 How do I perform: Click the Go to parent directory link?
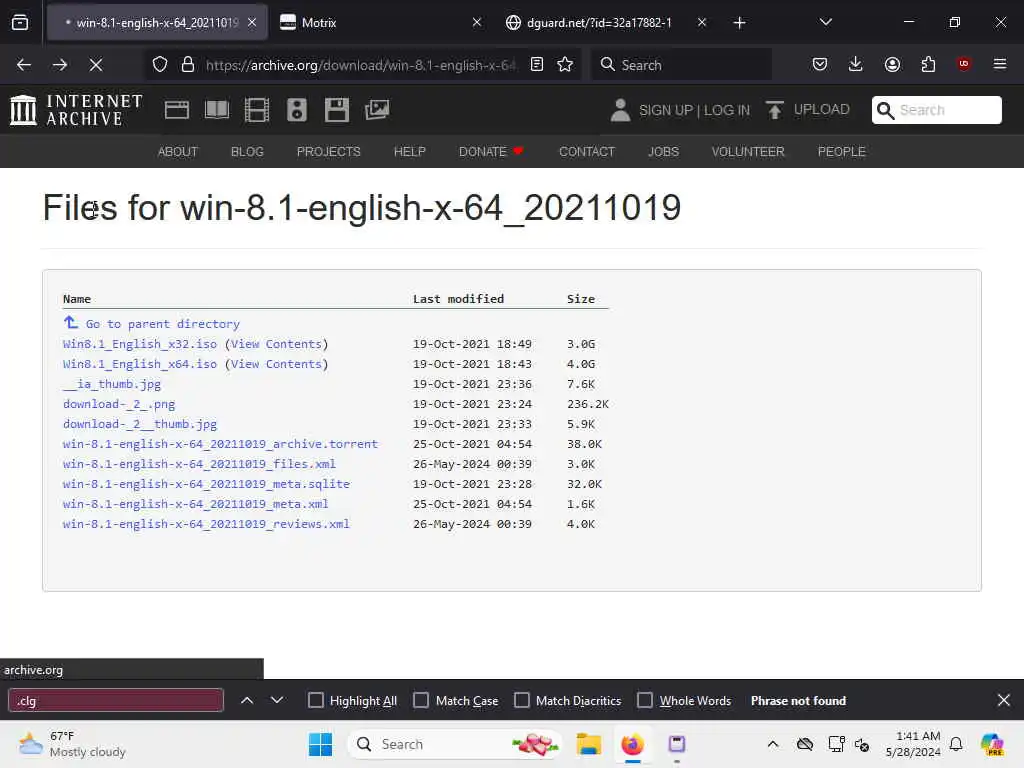point(163,324)
